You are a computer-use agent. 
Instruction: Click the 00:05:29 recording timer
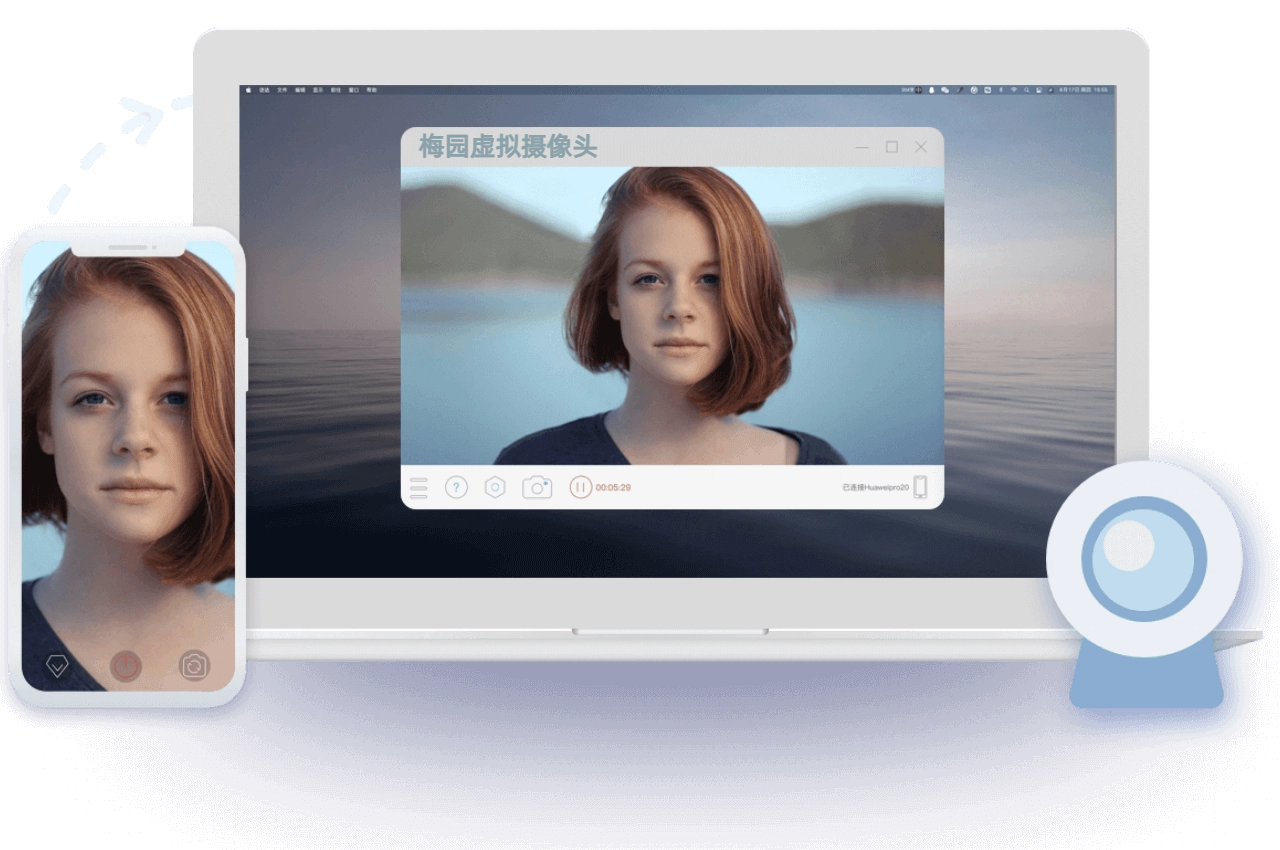click(x=613, y=488)
